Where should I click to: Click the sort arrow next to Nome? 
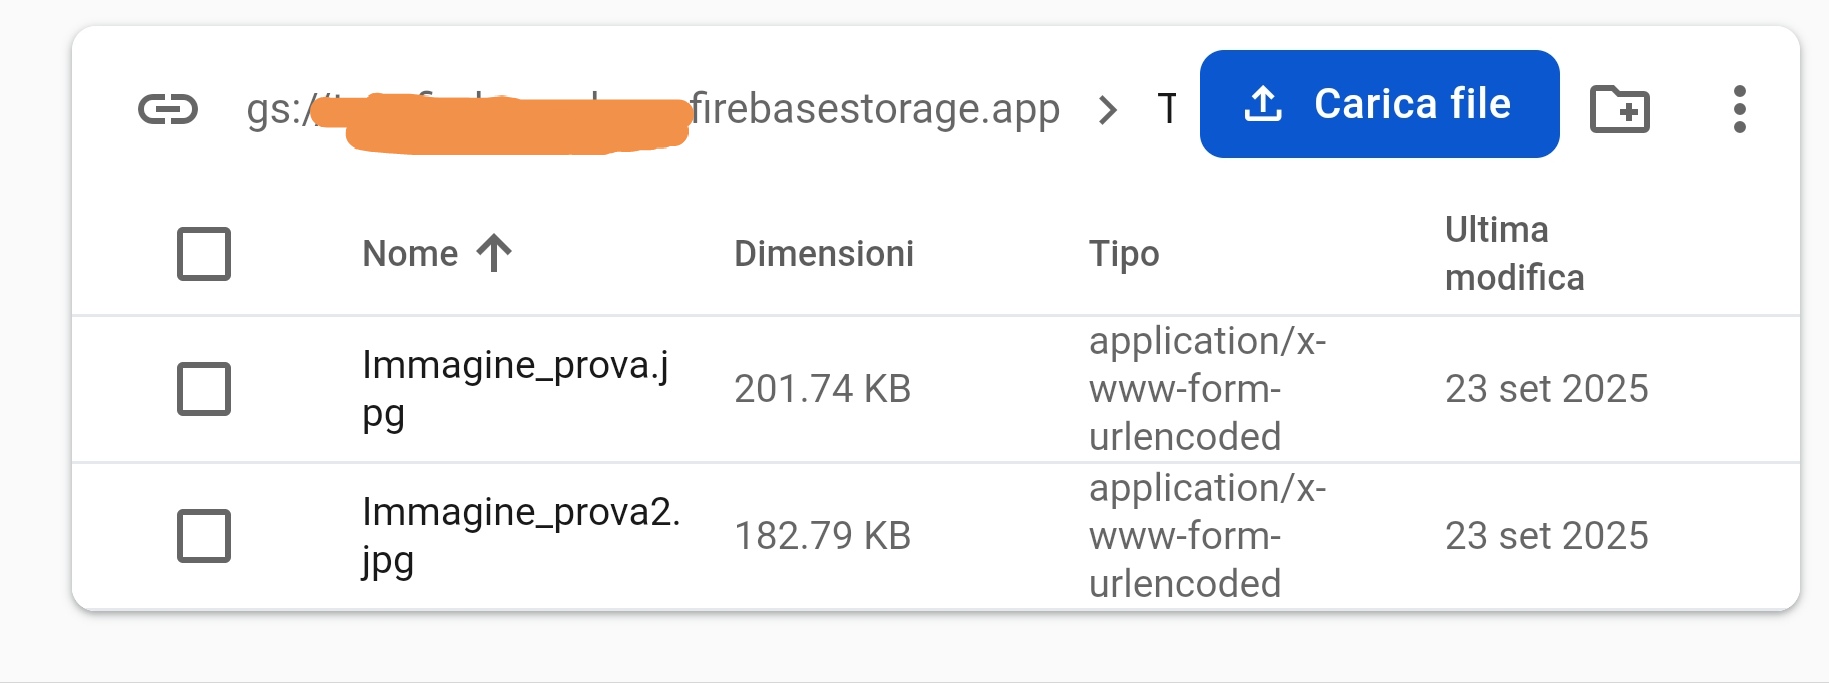(x=494, y=253)
